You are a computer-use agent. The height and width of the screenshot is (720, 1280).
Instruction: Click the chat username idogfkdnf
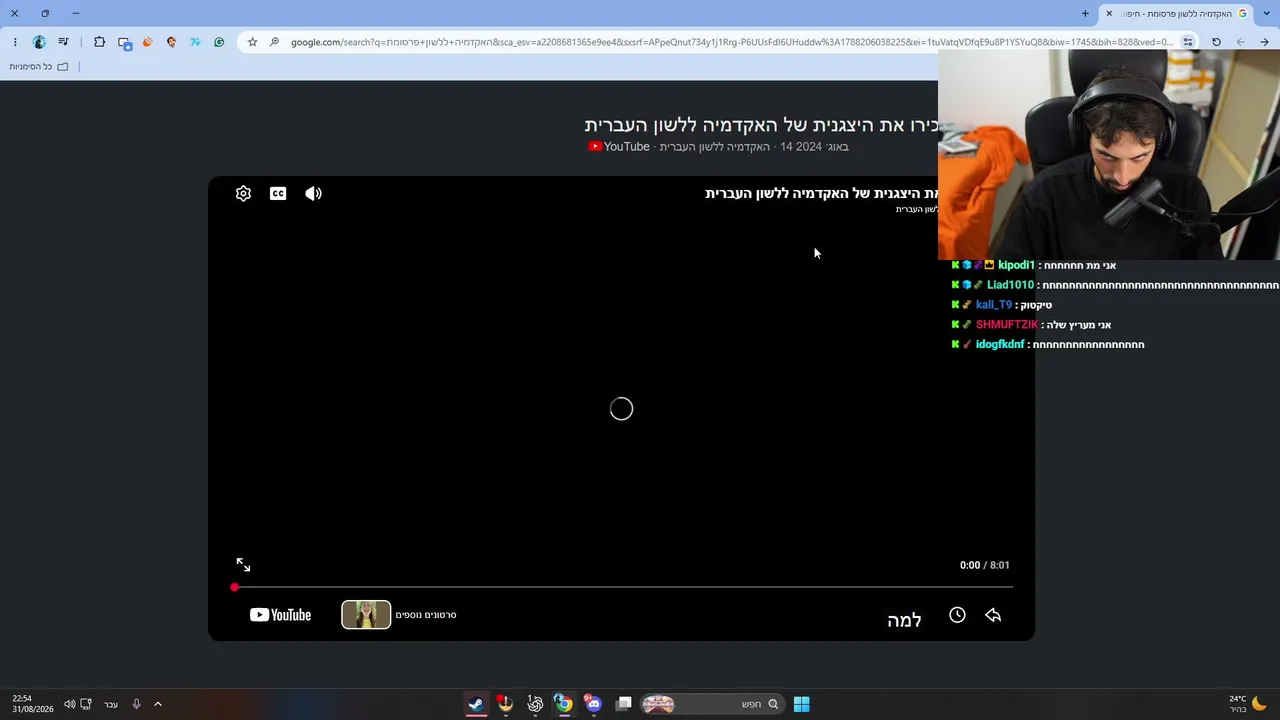pos(1000,345)
